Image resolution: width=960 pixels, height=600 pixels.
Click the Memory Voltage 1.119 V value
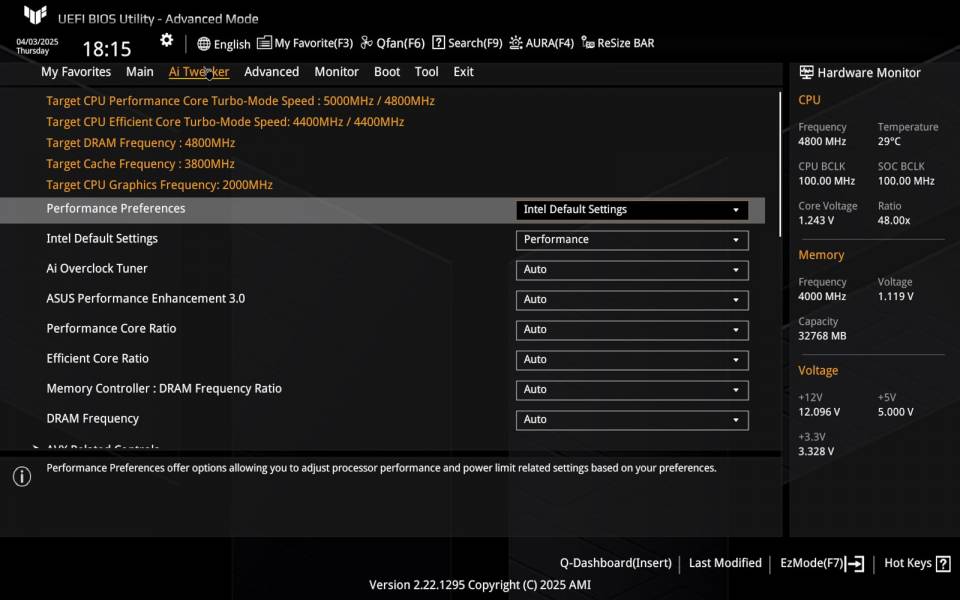(896, 296)
